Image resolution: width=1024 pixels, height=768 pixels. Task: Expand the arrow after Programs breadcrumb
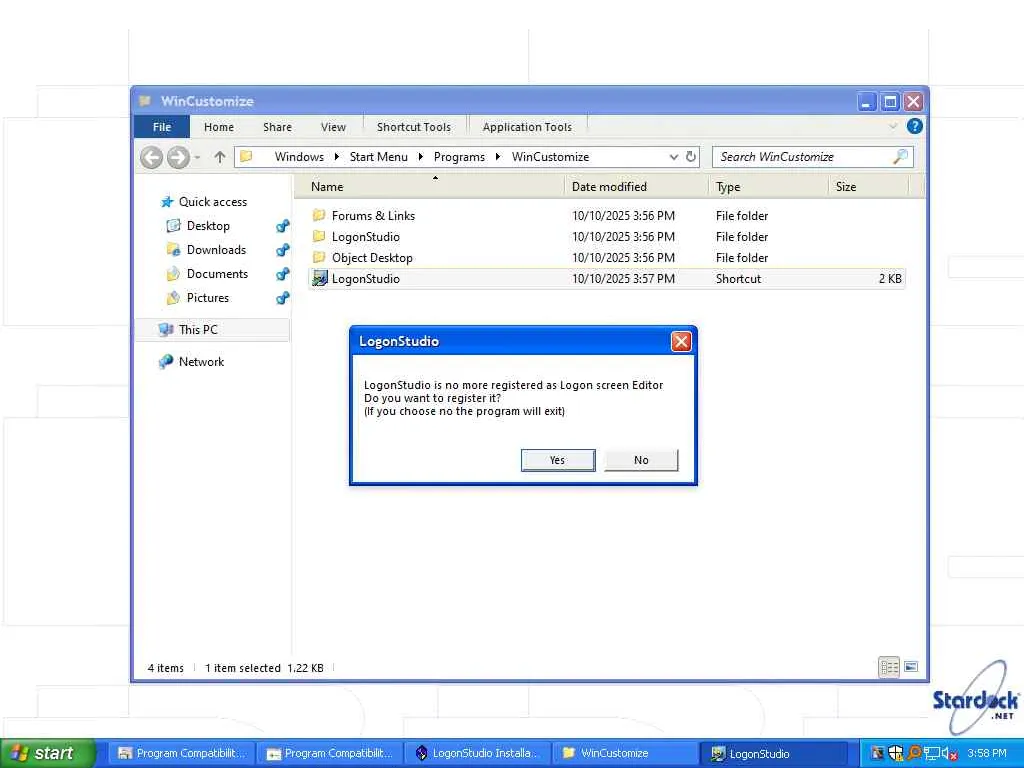(498, 157)
